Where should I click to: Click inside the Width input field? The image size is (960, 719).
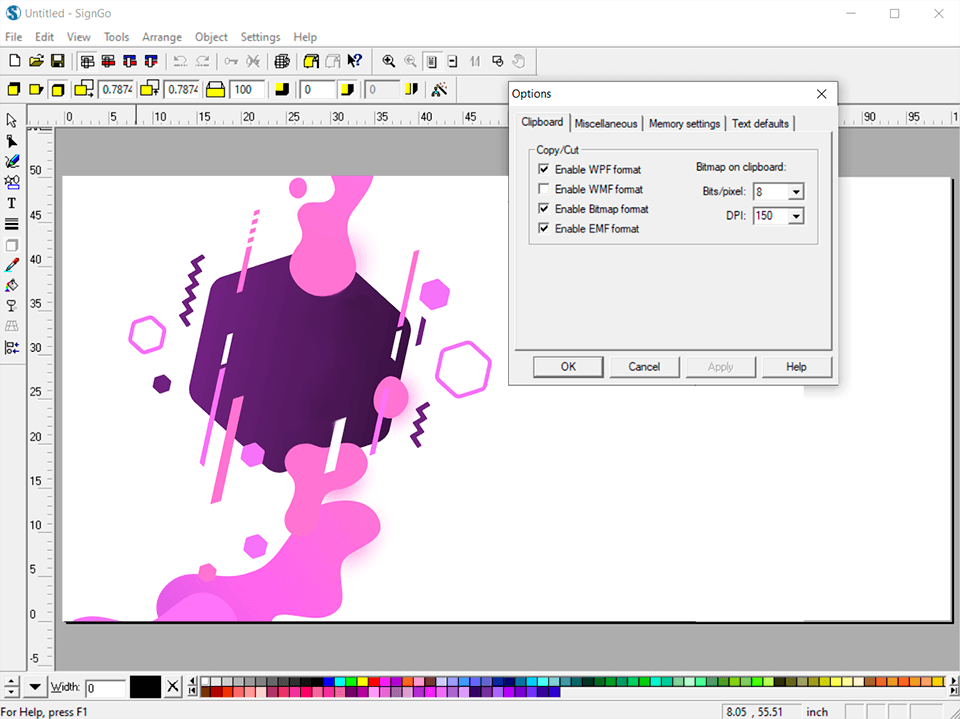[108, 687]
